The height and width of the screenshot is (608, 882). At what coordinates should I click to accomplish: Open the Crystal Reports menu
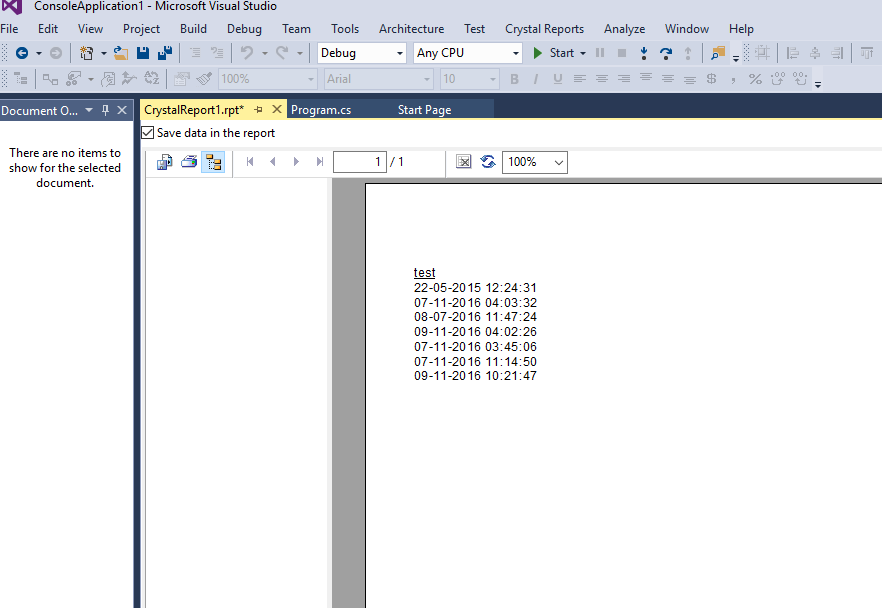pos(544,29)
